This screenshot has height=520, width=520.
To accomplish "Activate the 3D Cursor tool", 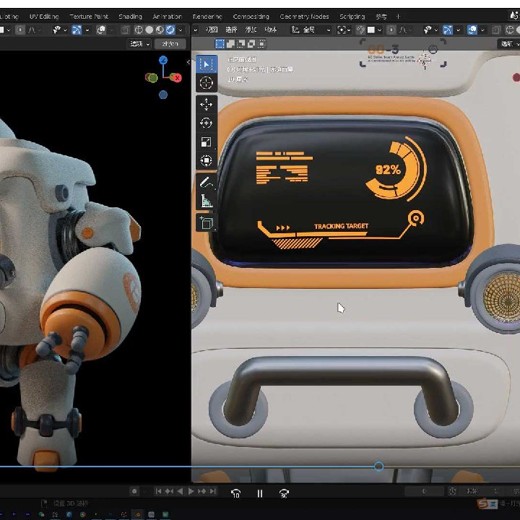I will pyautogui.click(x=206, y=83).
